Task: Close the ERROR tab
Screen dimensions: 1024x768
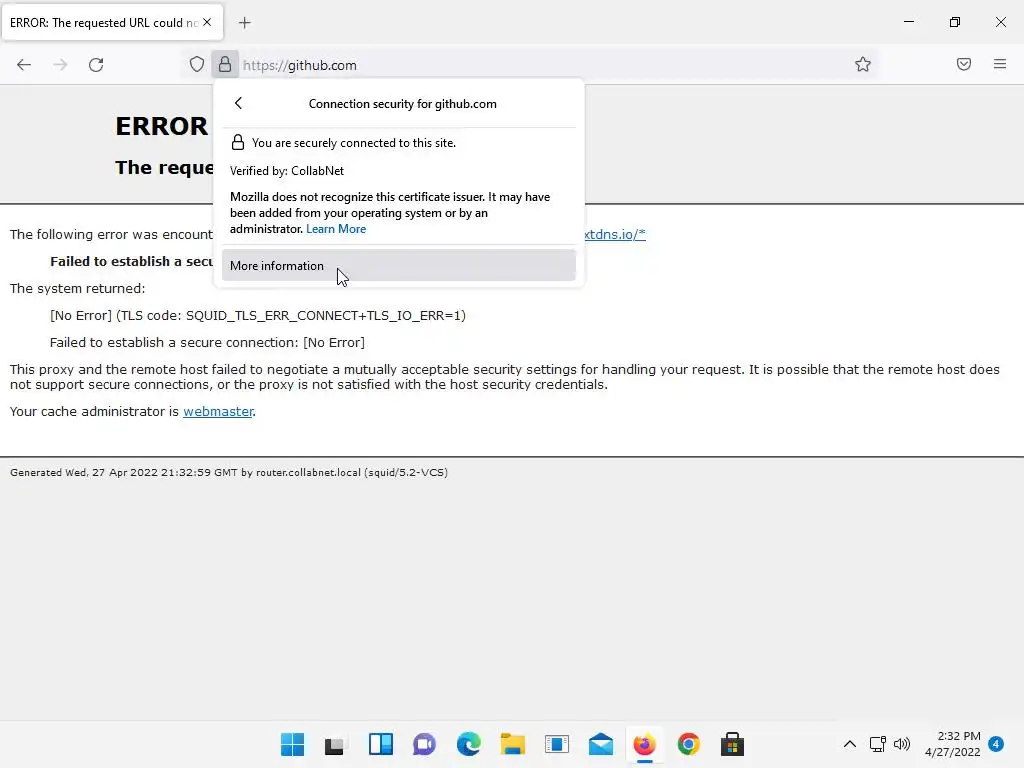Action: 207,22
